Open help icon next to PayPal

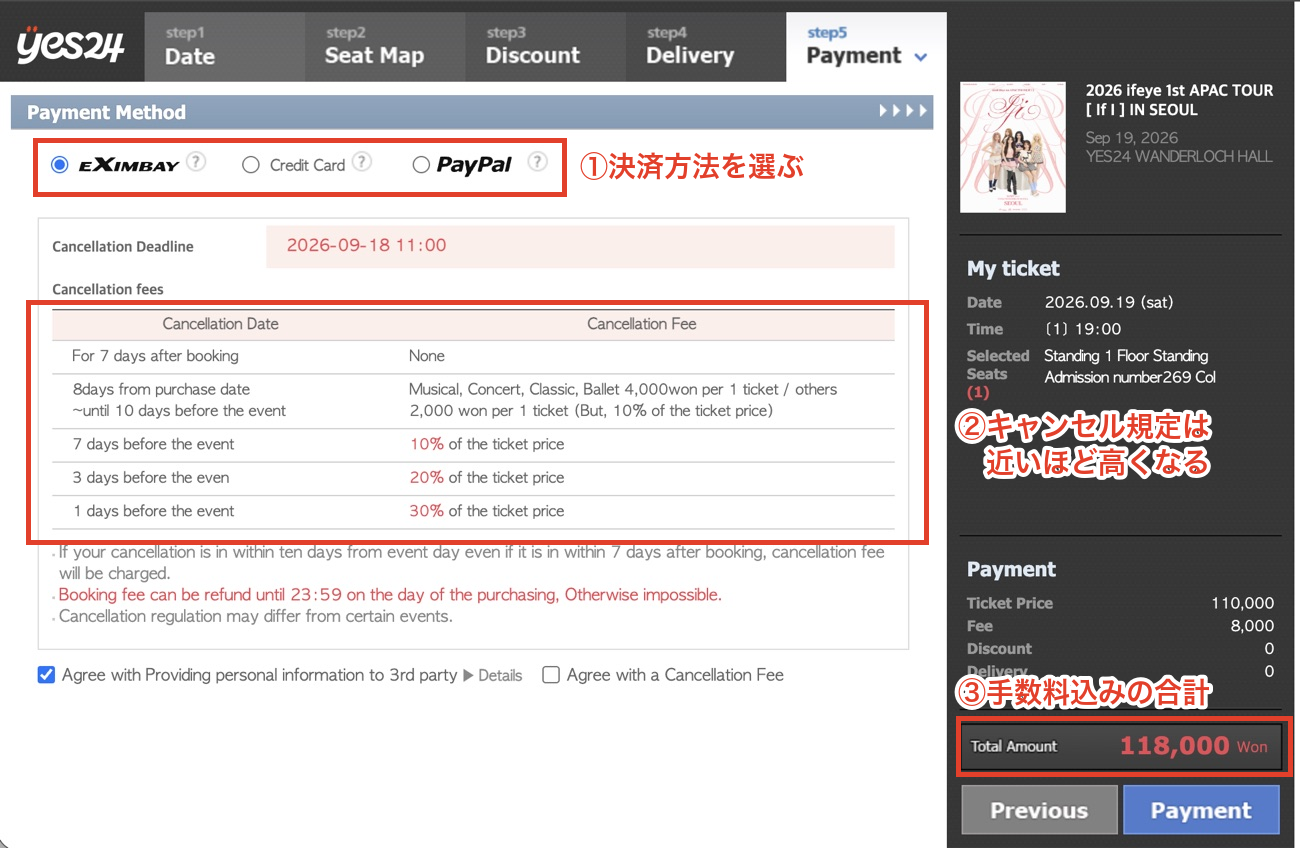pyautogui.click(x=538, y=161)
